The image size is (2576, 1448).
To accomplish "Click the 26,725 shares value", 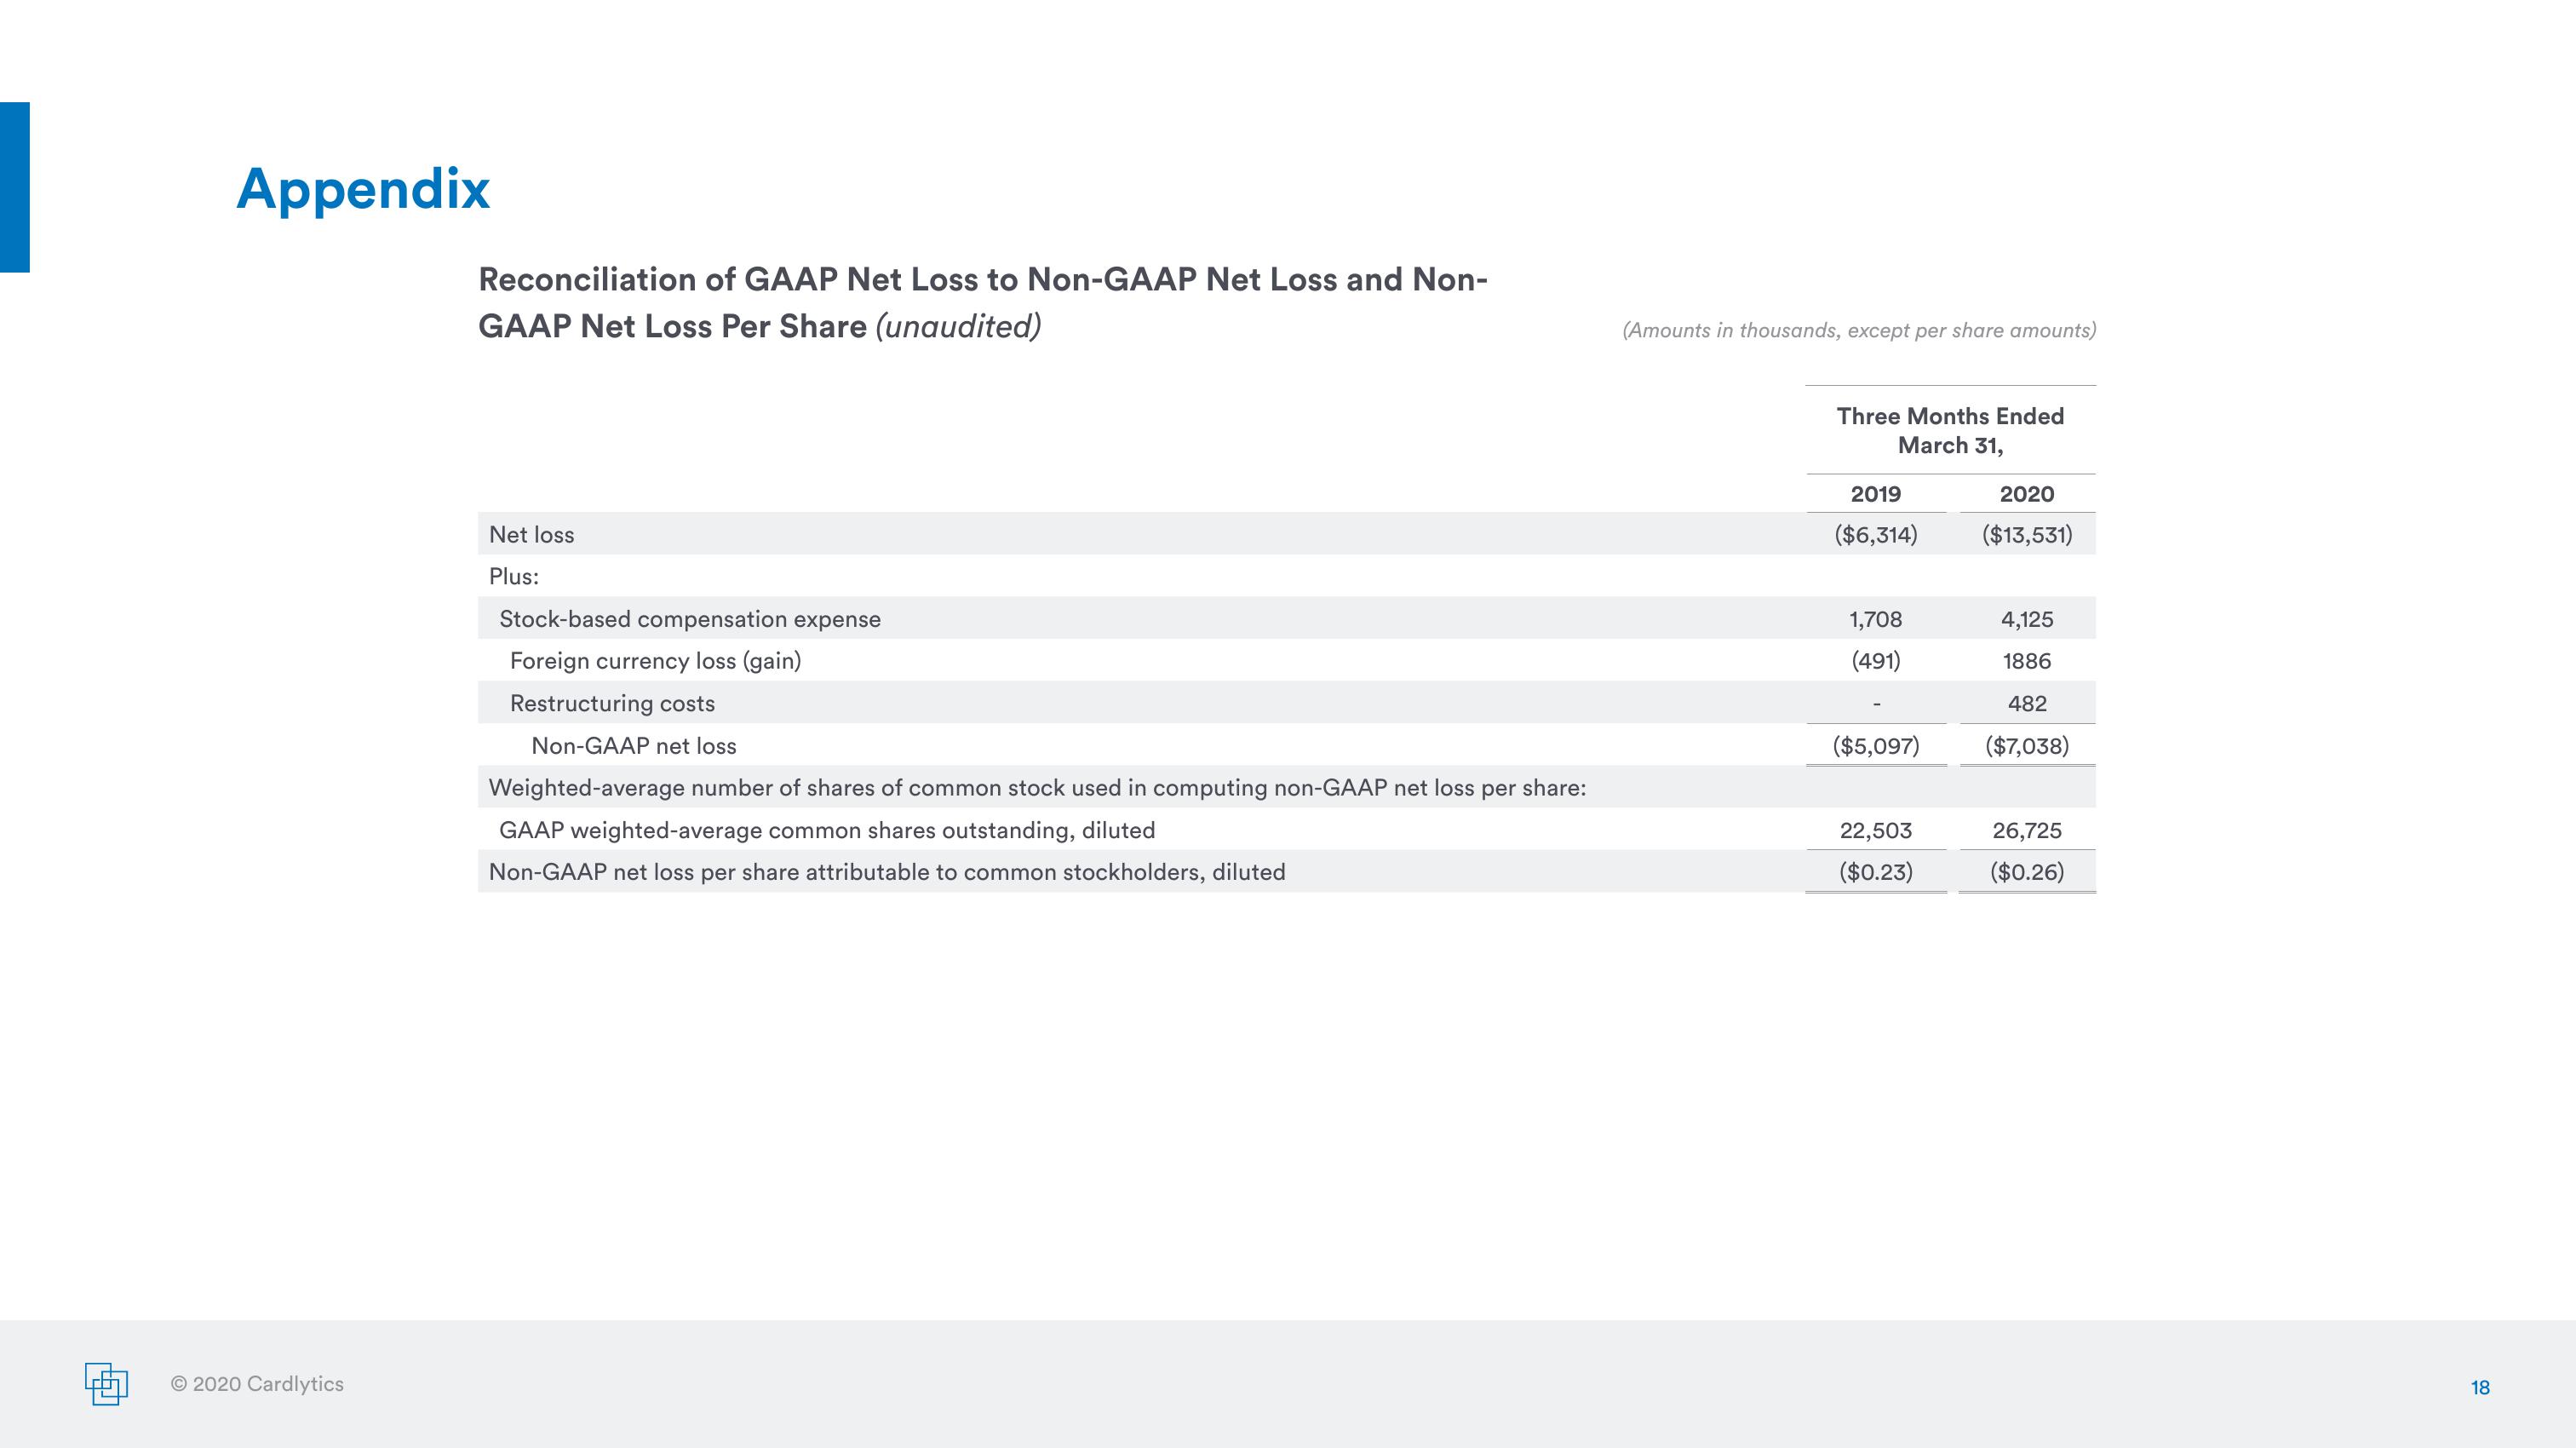I will (x=2027, y=830).
